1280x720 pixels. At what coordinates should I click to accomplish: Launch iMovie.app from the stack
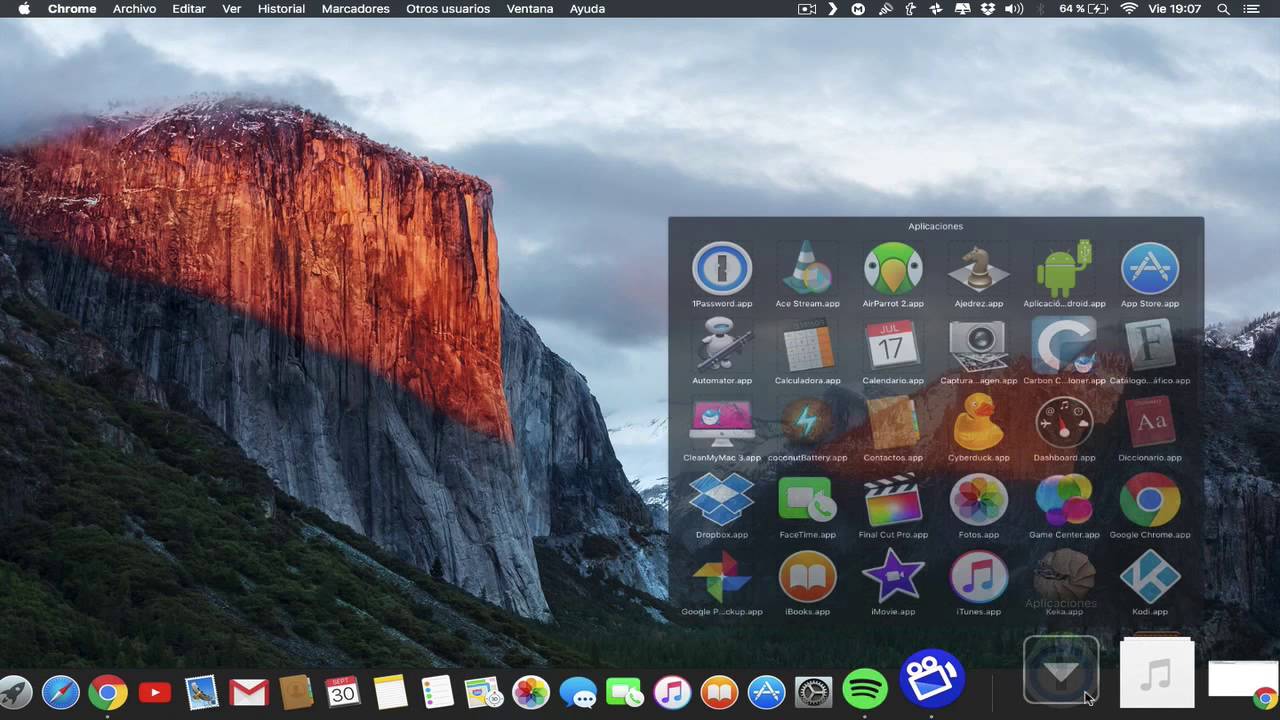point(893,576)
